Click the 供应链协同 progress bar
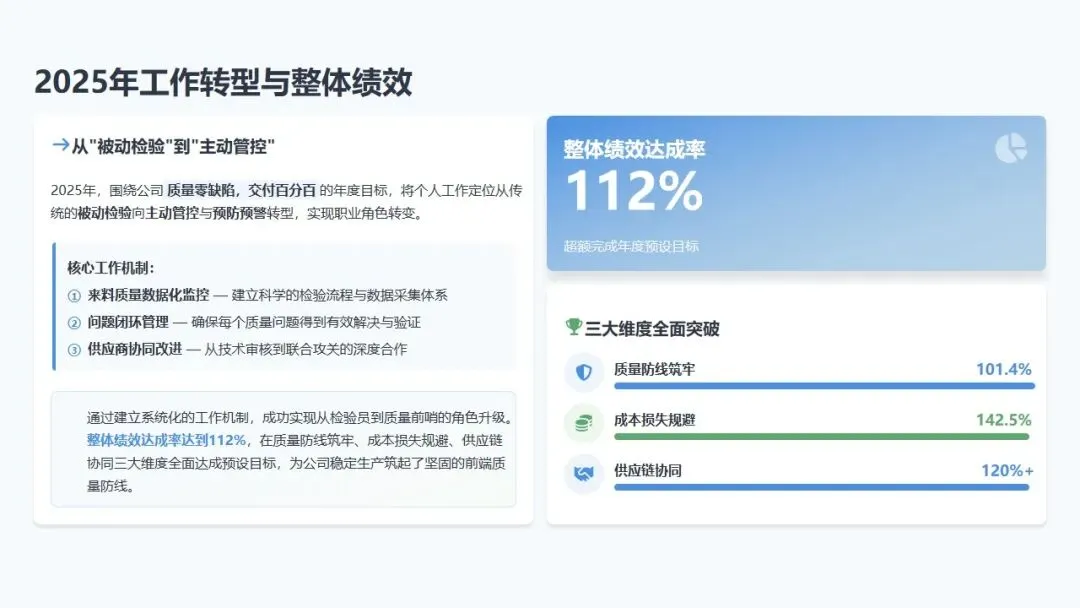1080x608 pixels. [821, 487]
